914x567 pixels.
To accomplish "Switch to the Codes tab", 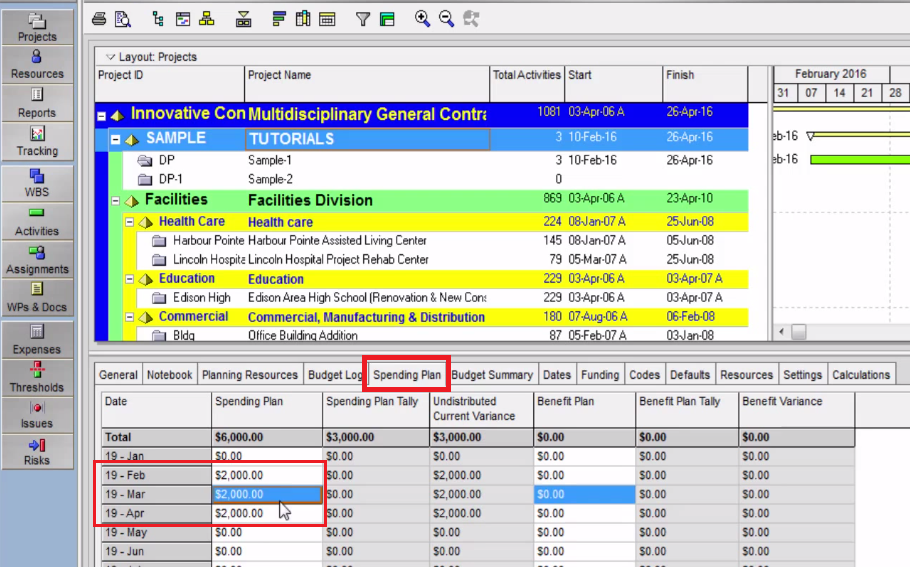I will [x=644, y=375].
